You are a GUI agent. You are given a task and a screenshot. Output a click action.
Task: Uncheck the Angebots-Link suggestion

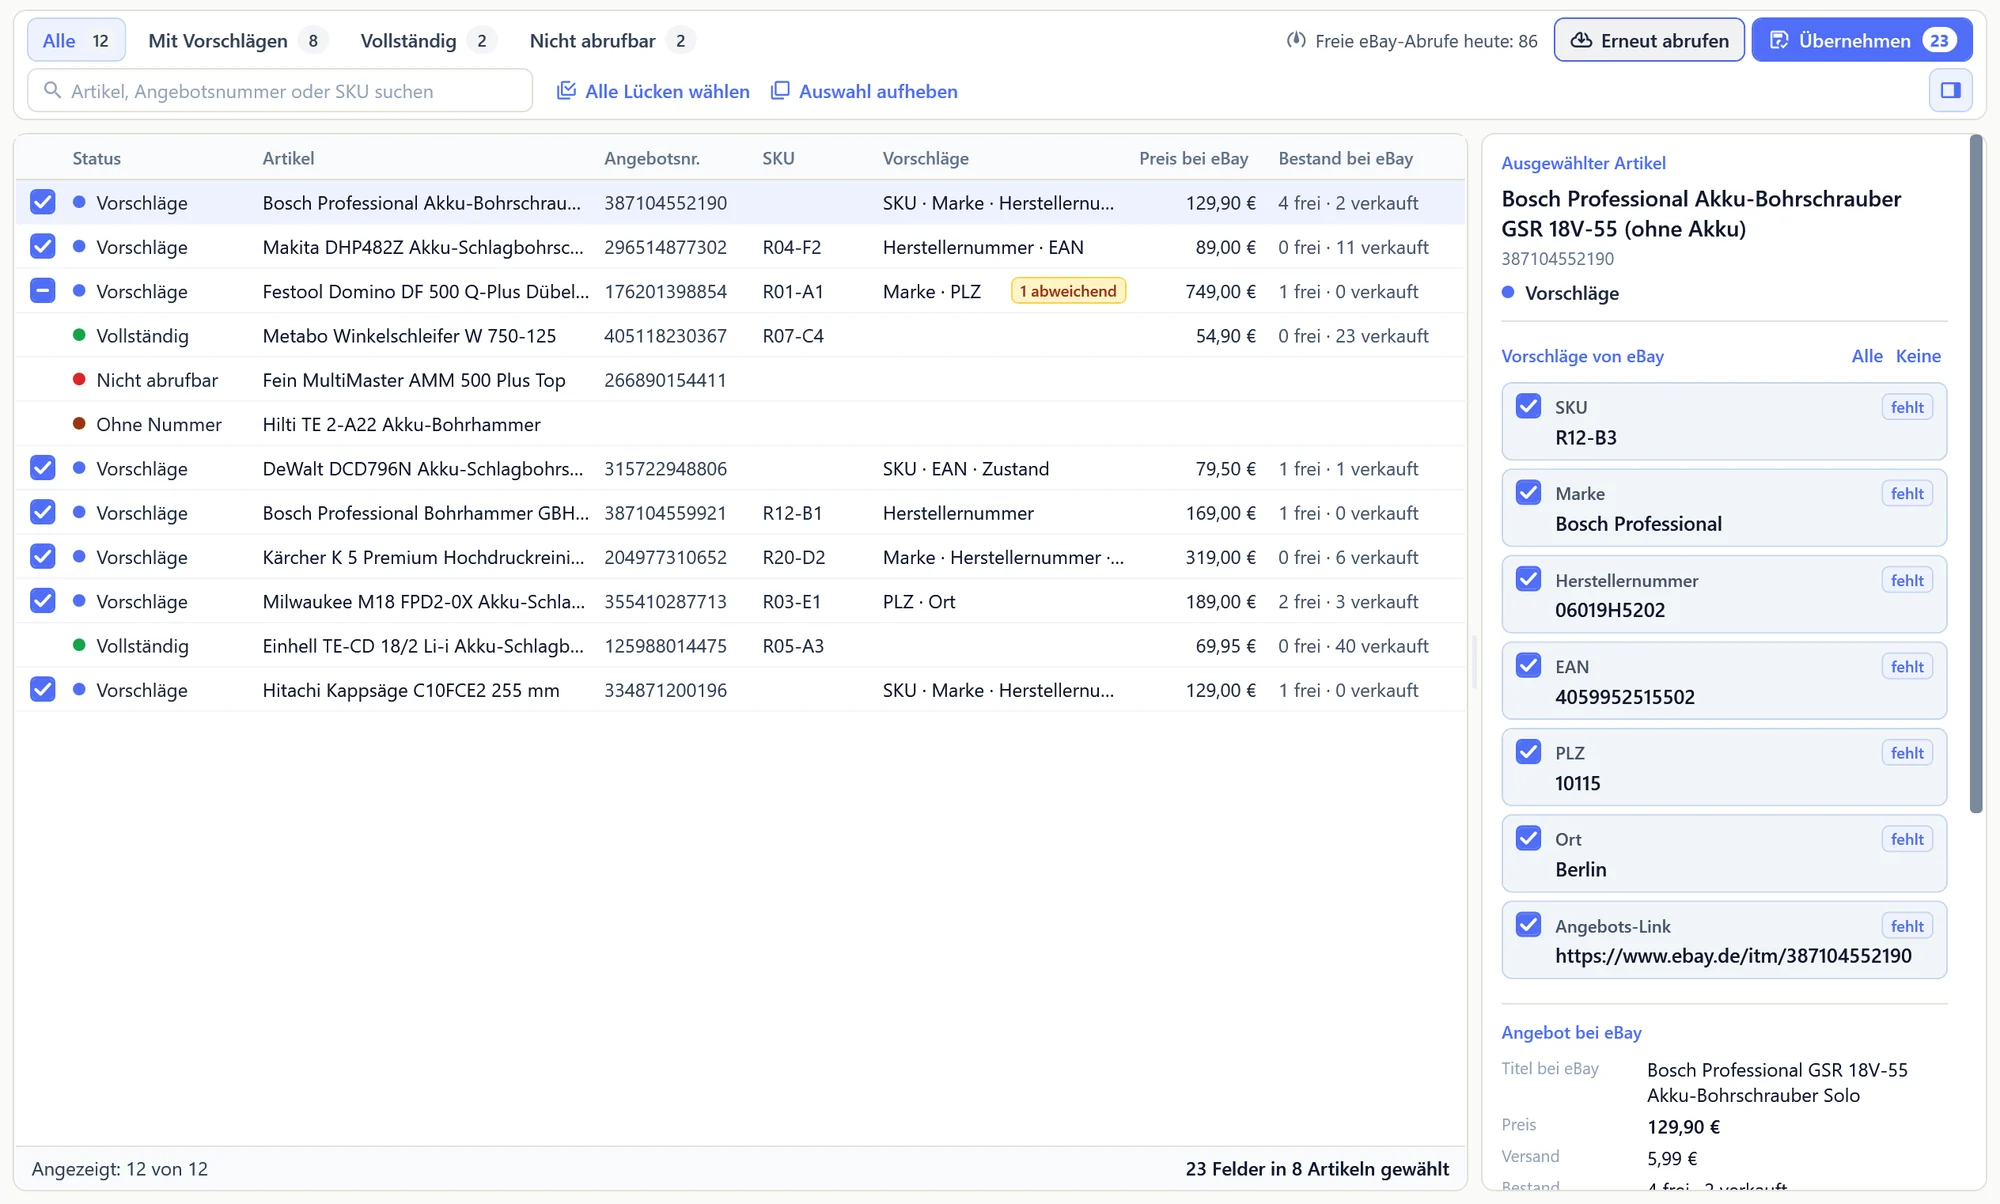coord(1528,925)
